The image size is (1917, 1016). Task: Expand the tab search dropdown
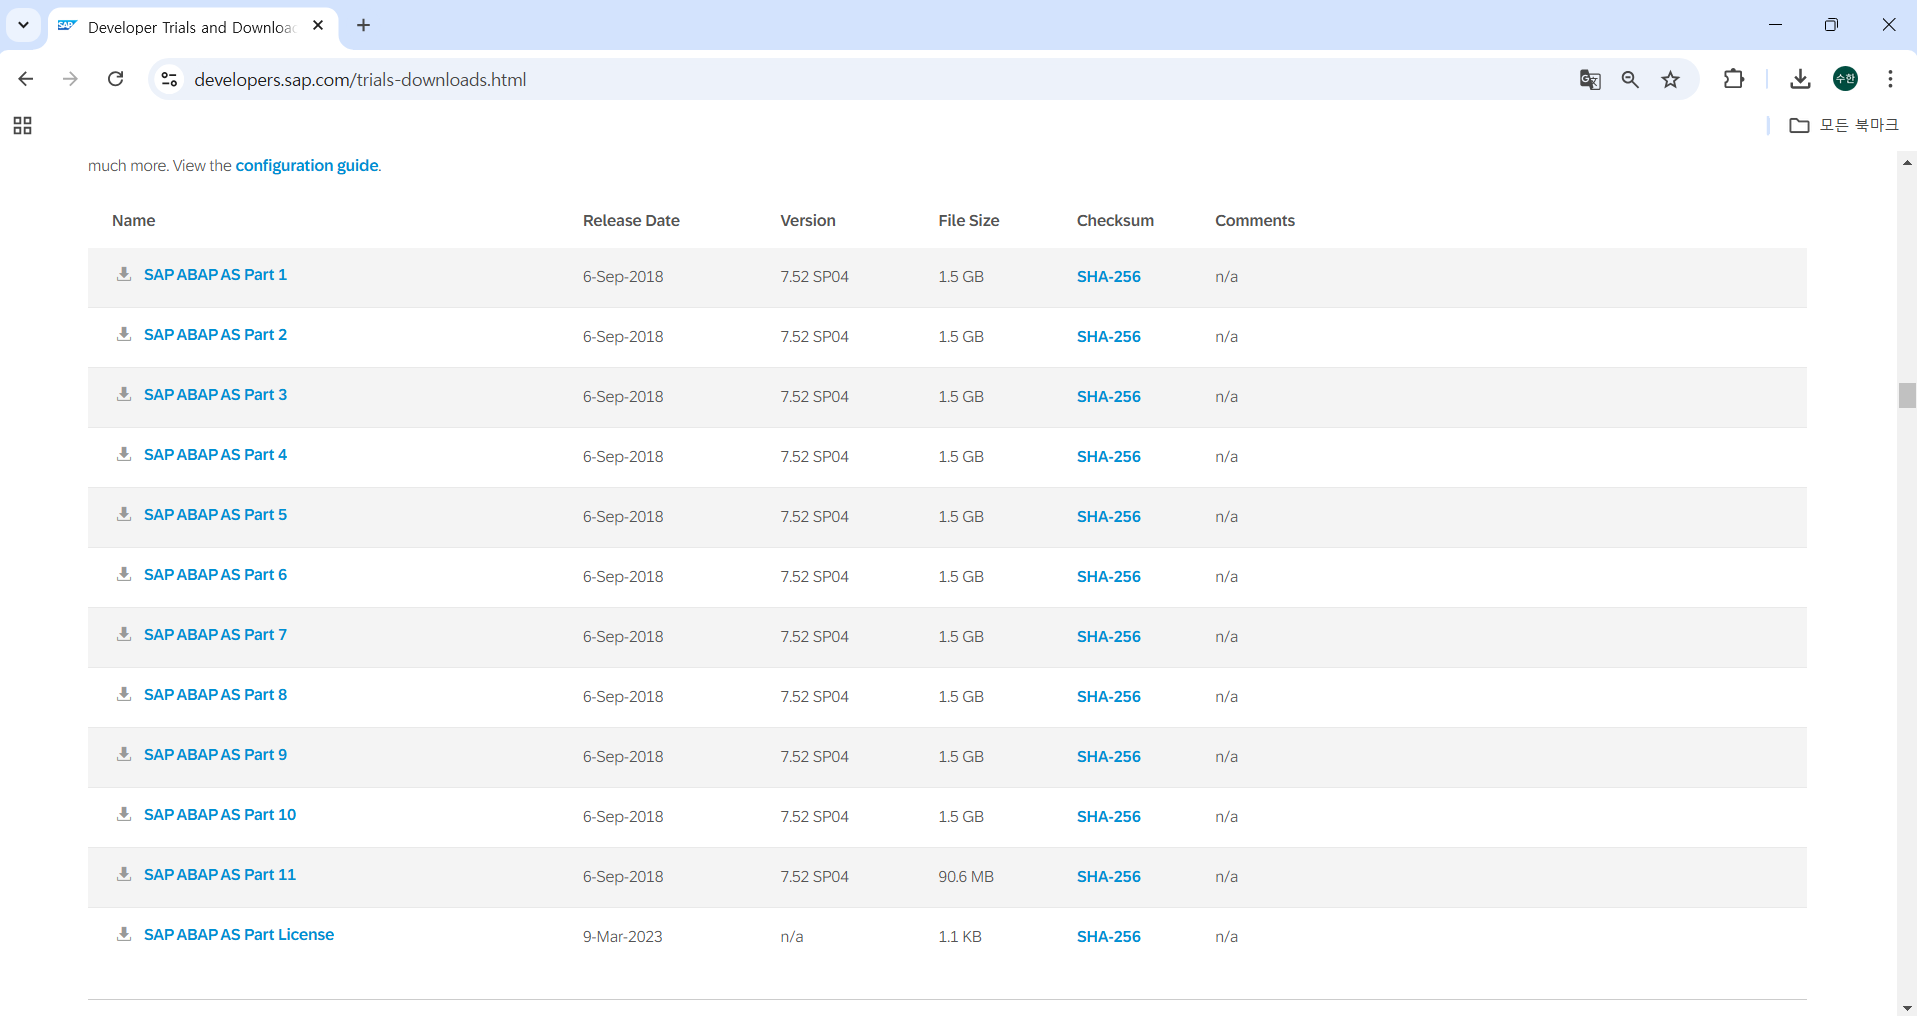coord(23,25)
